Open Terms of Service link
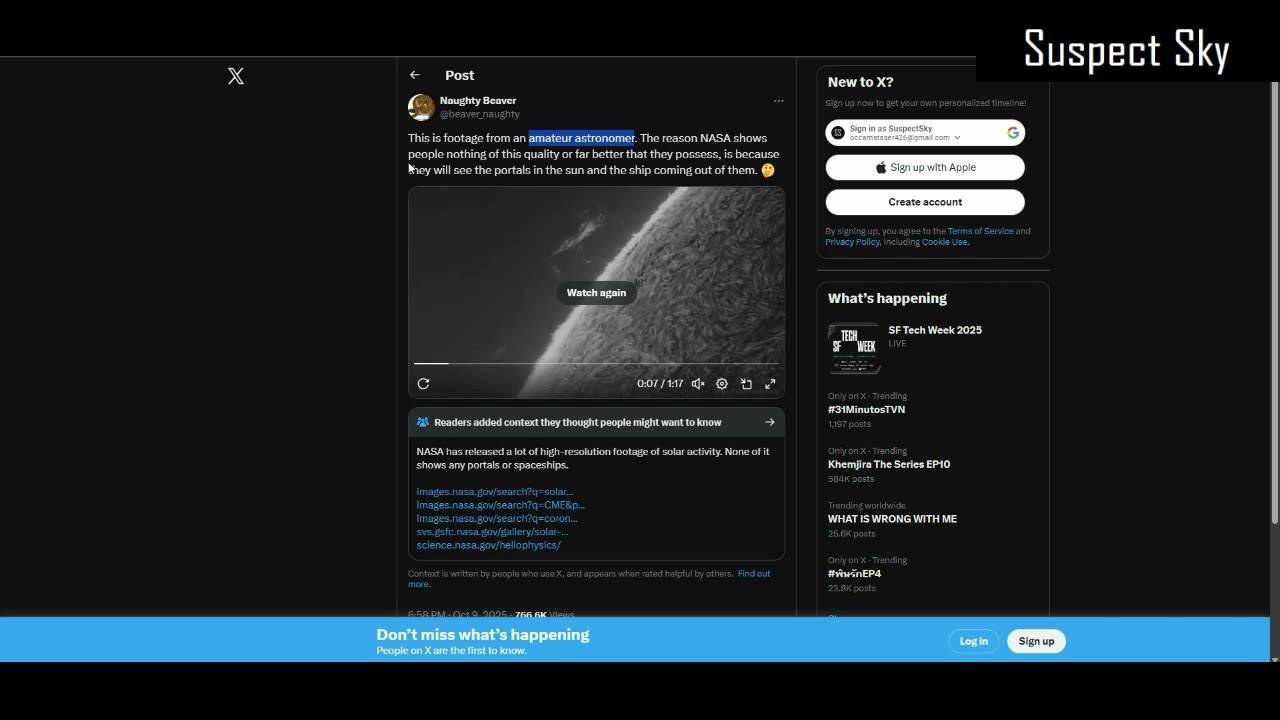The width and height of the screenshot is (1280, 720). [980, 231]
